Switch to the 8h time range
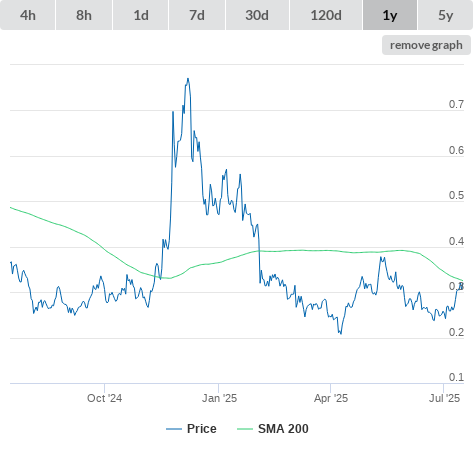Screen dimensions: 474x455 pyautogui.click(x=84, y=15)
